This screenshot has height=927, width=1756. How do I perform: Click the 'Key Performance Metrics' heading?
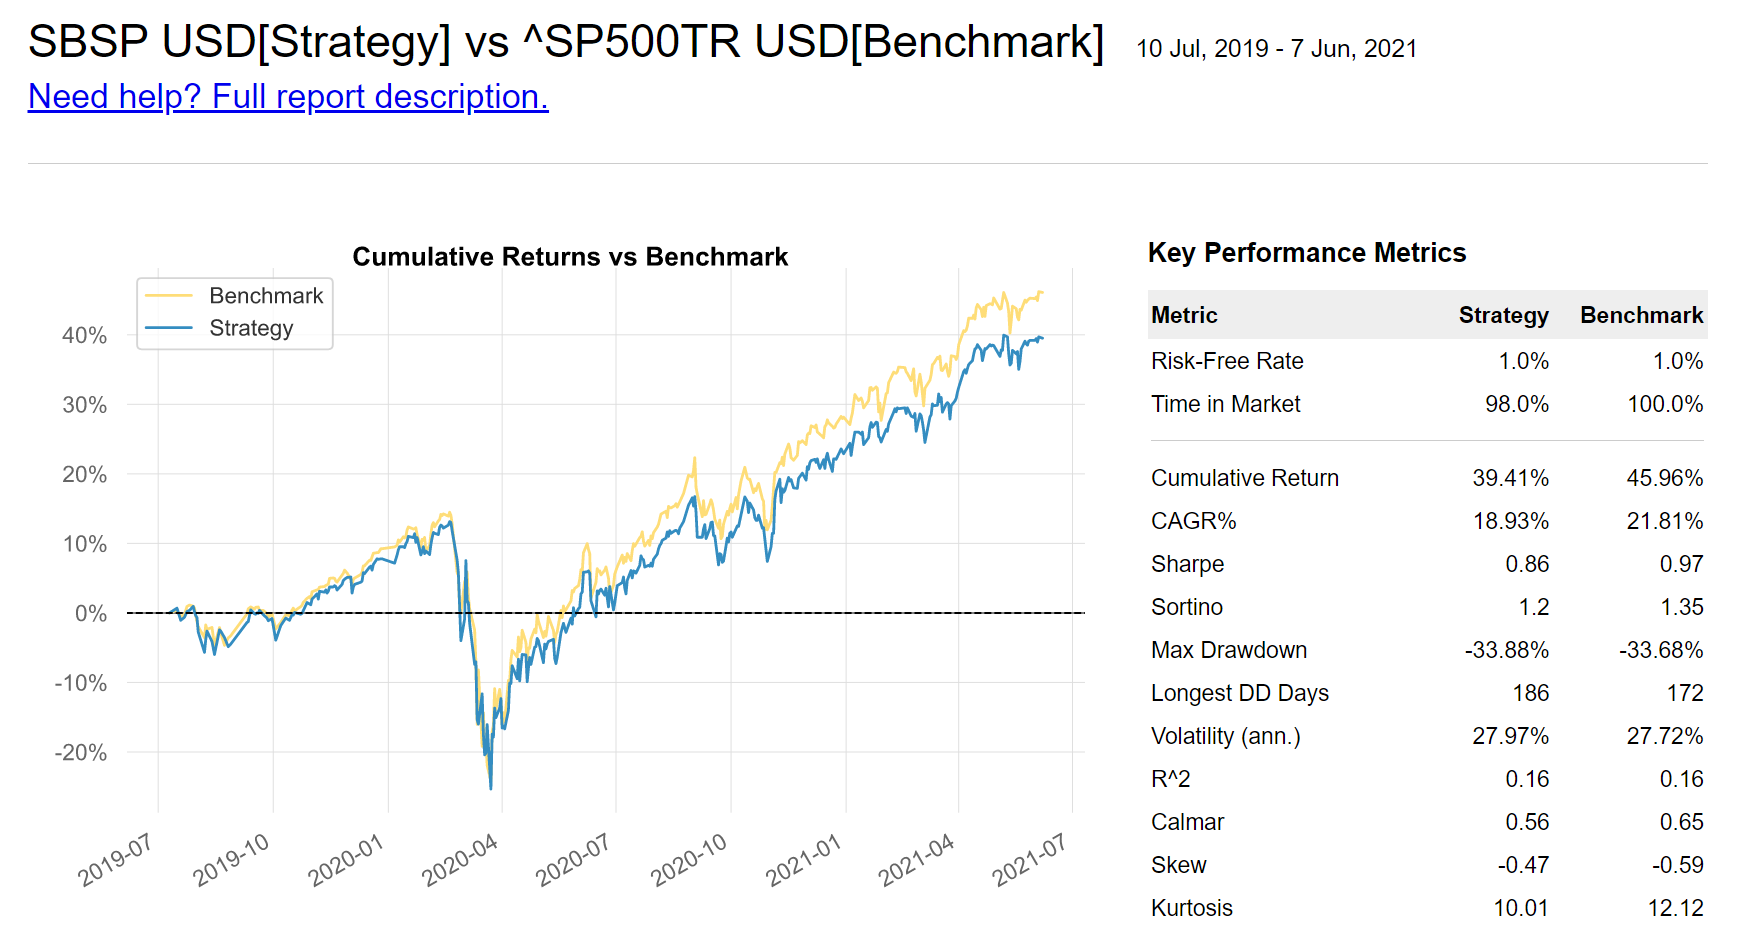[x=1307, y=252]
